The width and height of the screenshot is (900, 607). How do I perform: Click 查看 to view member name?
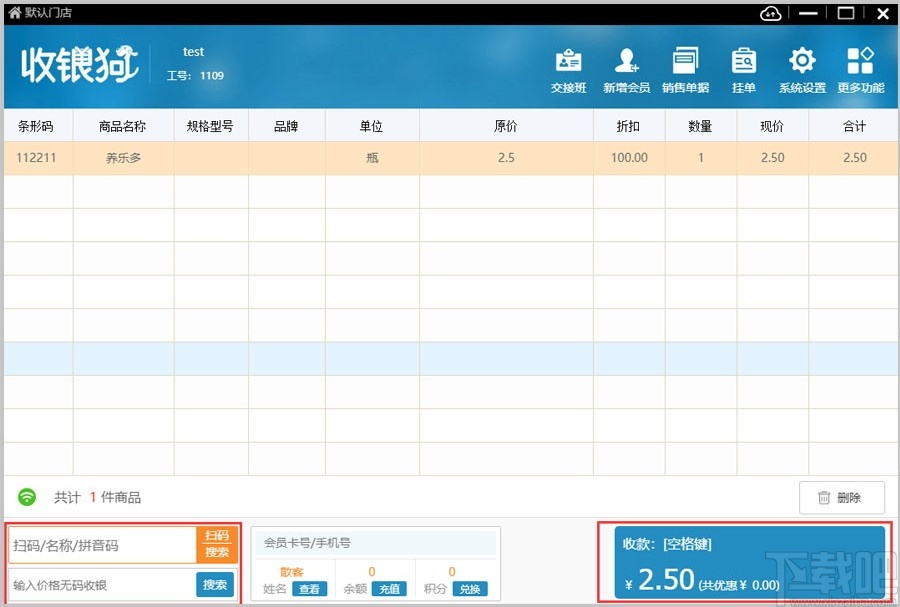pyautogui.click(x=309, y=589)
